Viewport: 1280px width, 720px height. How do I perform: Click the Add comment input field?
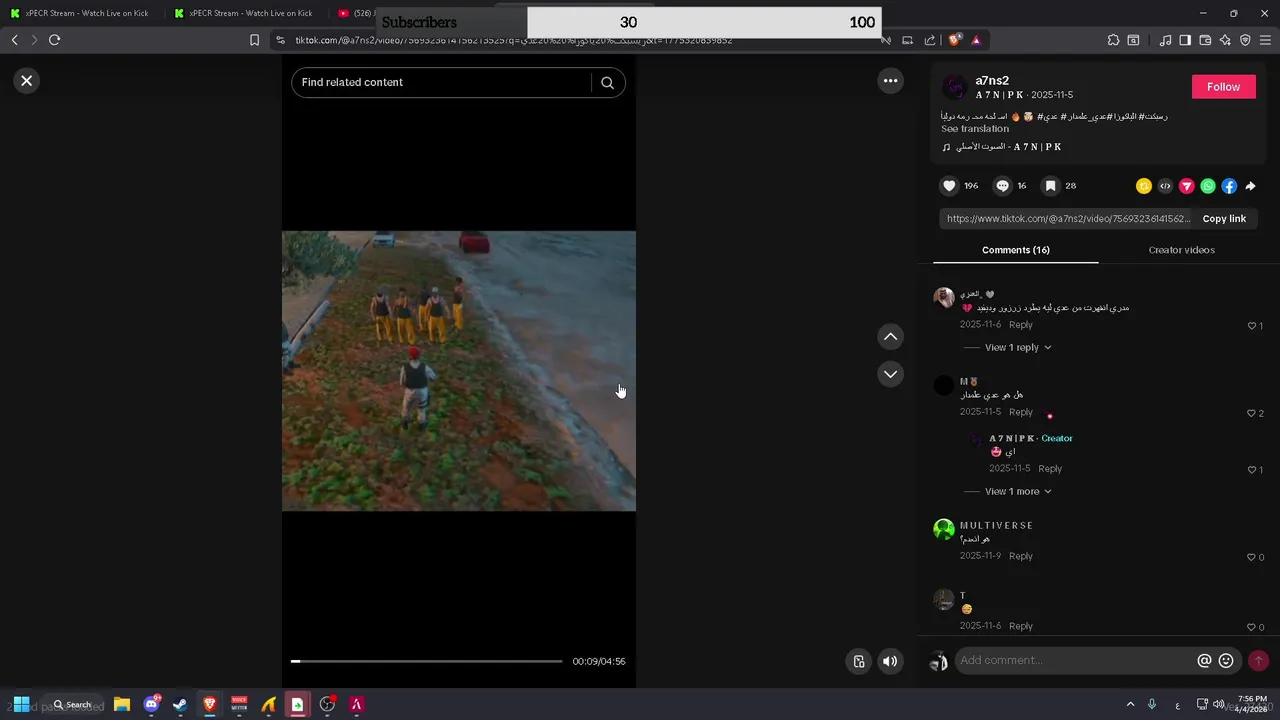coord(1075,661)
